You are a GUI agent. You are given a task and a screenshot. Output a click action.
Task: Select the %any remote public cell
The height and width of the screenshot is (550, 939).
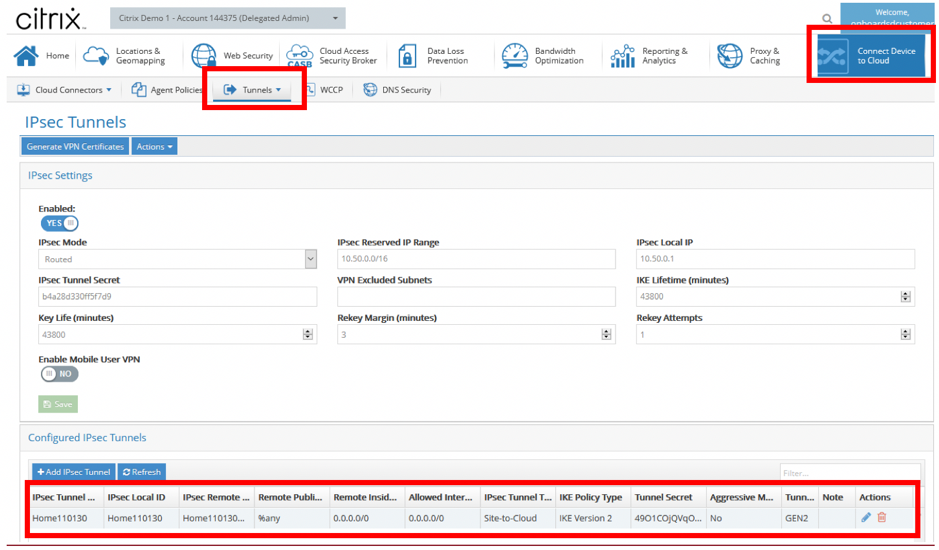click(x=292, y=518)
